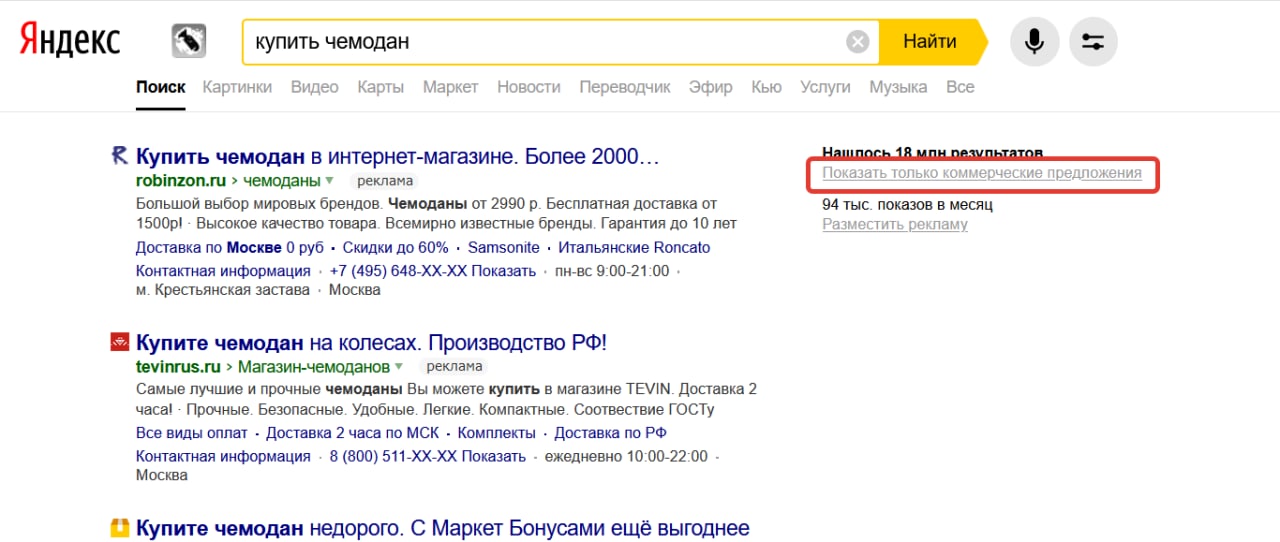
Task: Expand dropdown arrow after Магазин-чемоданов
Action: pyautogui.click(x=399, y=366)
